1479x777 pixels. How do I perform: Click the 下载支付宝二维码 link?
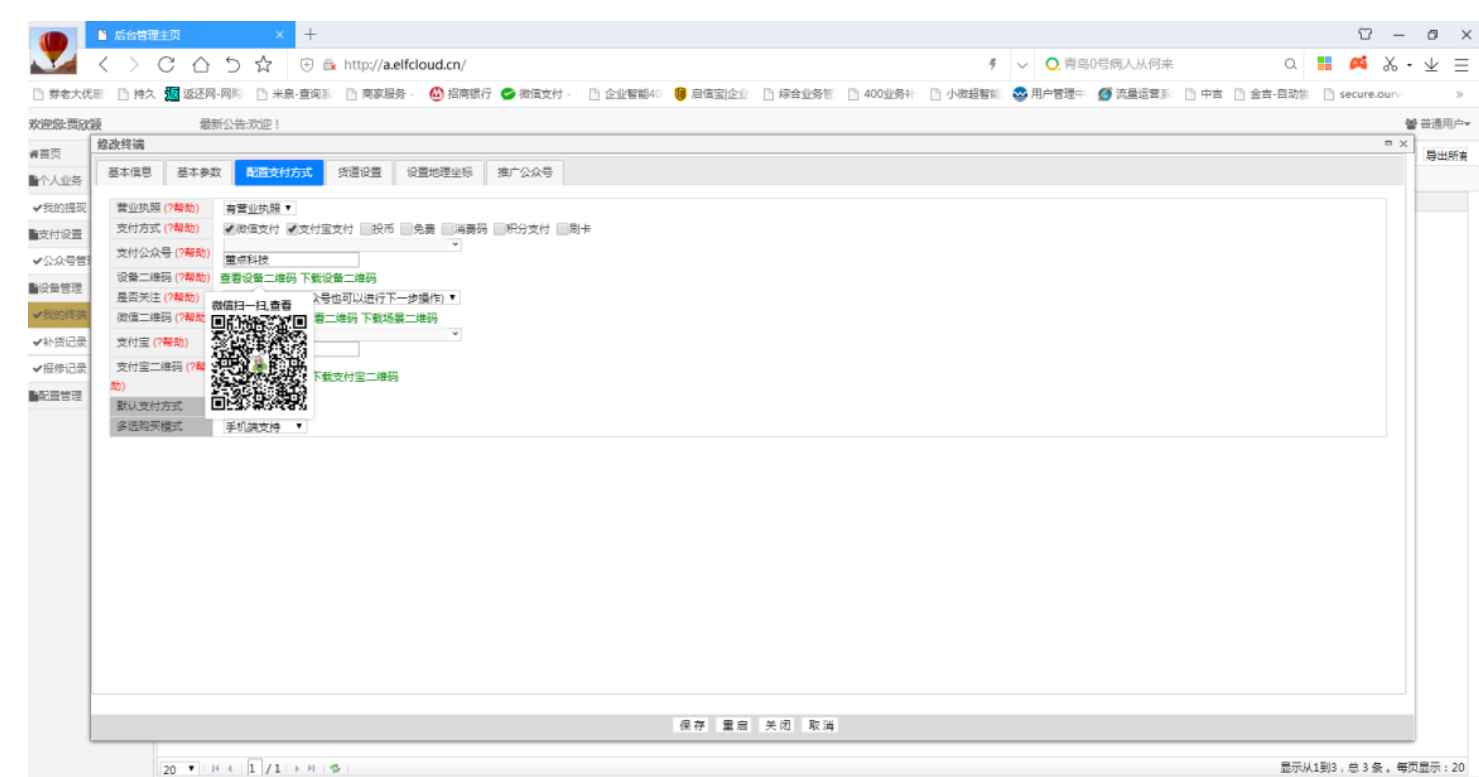tap(355, 377)
